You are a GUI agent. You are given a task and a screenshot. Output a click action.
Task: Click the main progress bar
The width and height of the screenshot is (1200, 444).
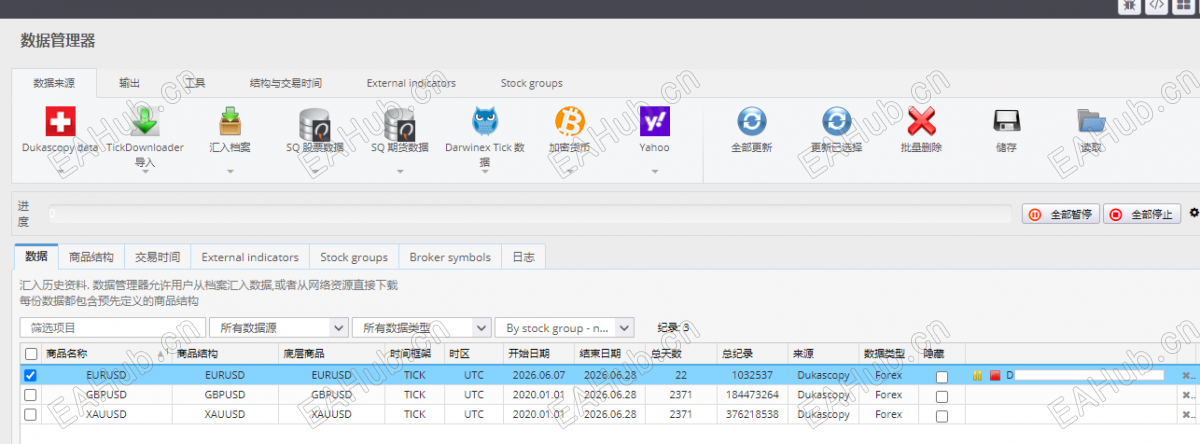click(530, 213)
